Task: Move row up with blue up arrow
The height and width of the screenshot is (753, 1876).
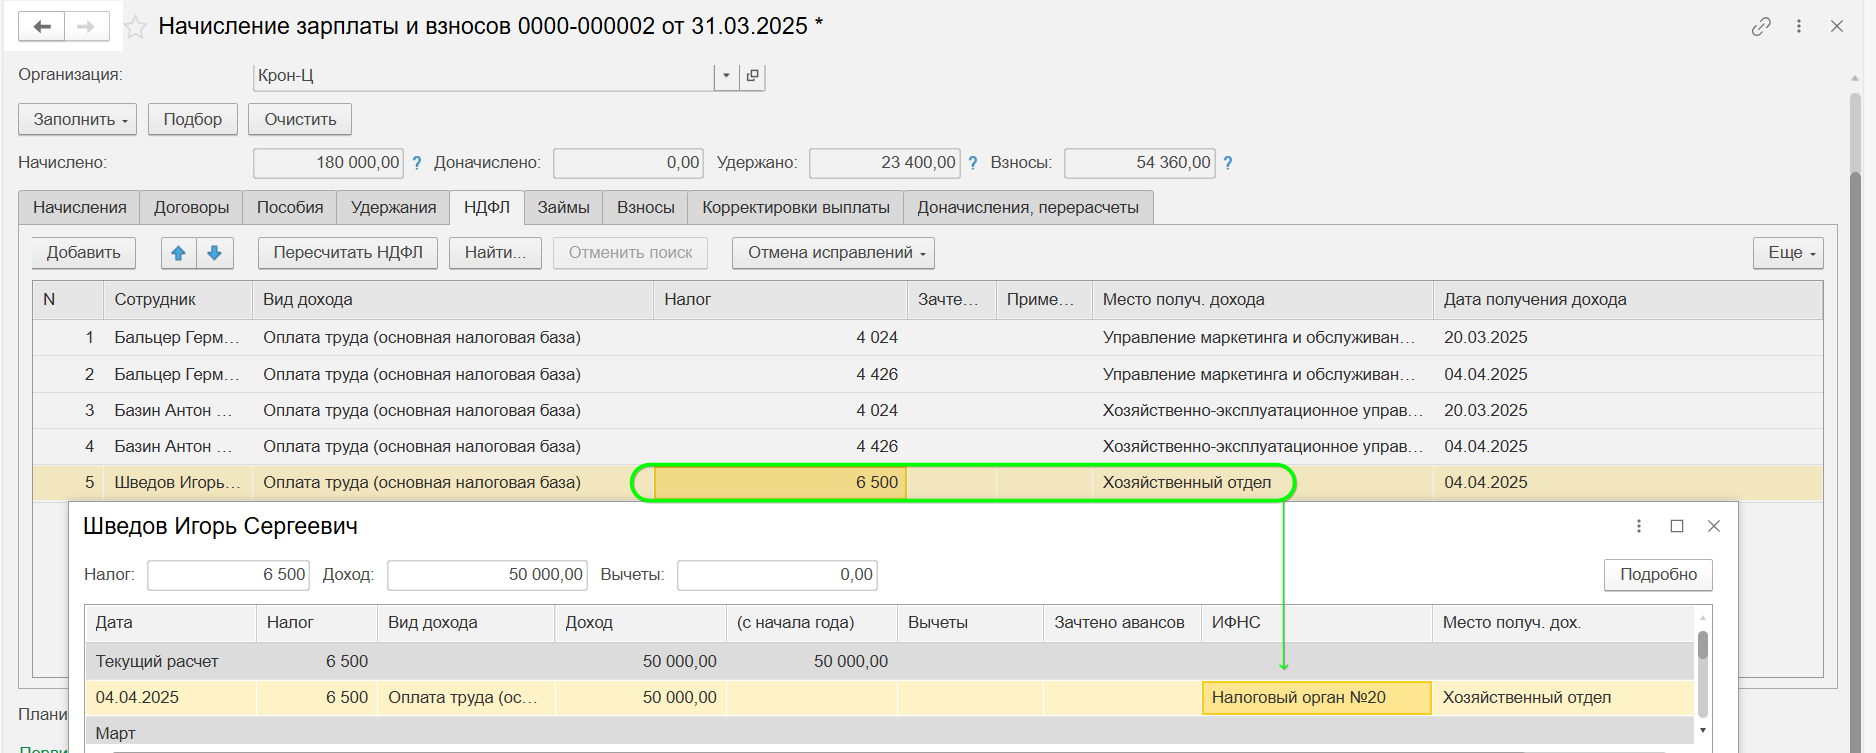Action: tap(179, 253)
